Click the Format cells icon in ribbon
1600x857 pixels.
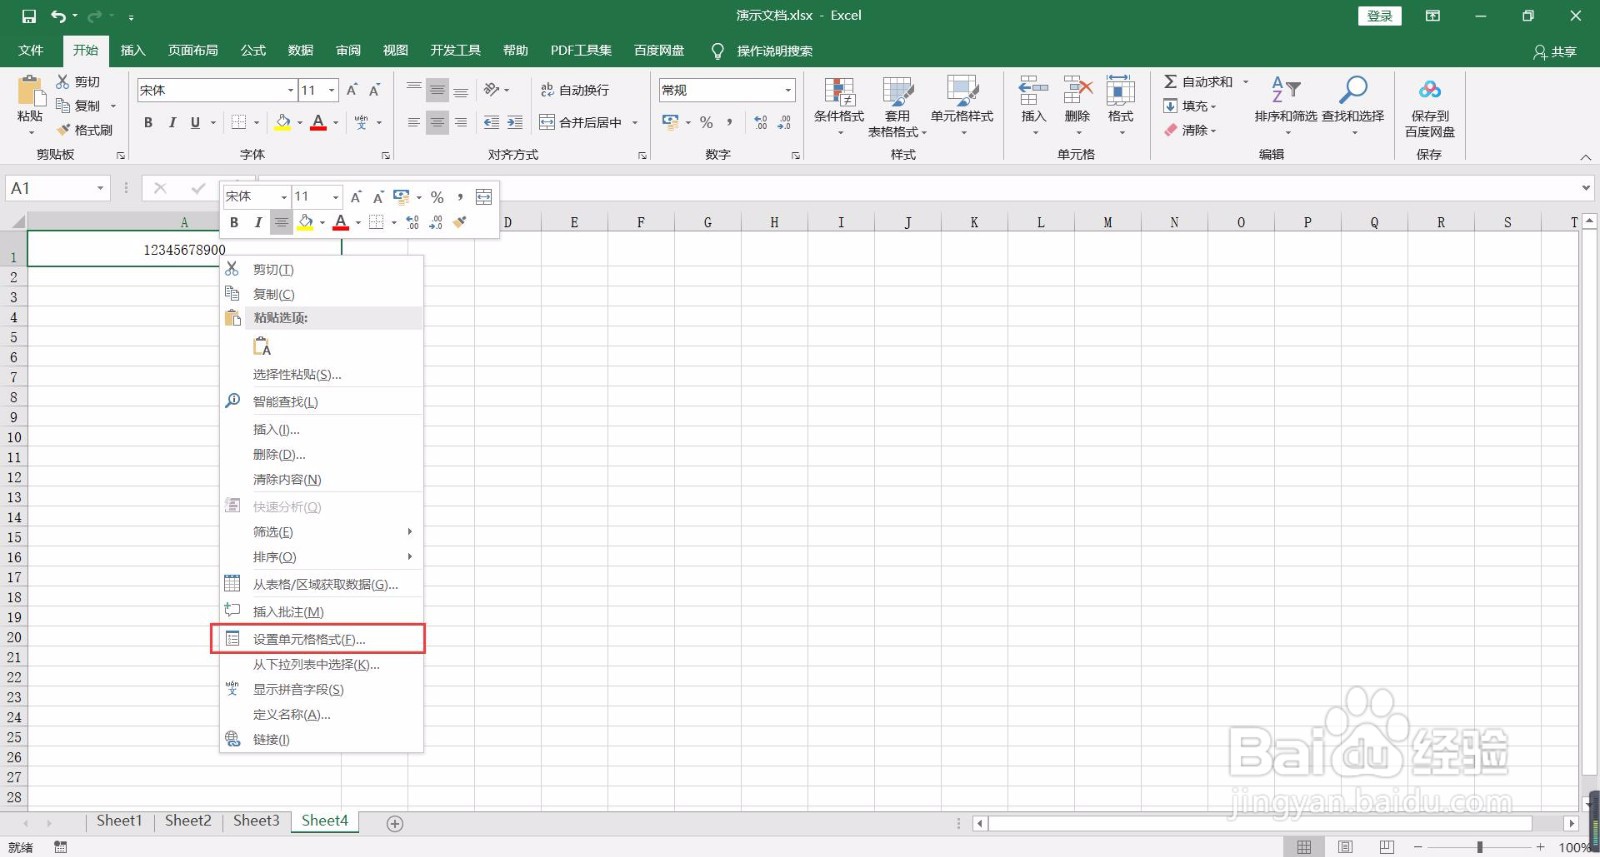[x=1120, y=90]
